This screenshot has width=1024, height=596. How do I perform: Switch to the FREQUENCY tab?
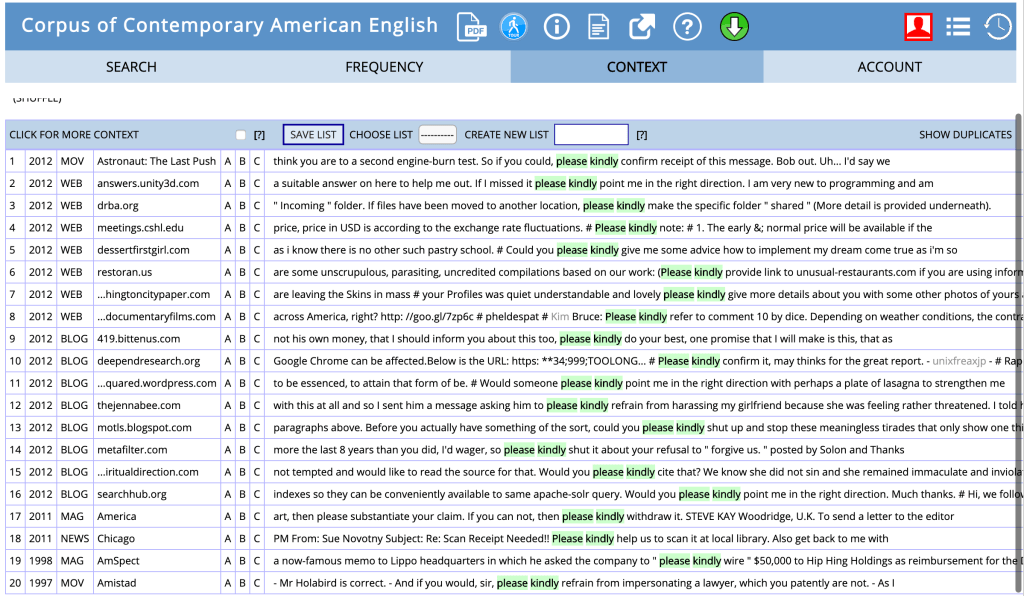(x=384, y=67)
